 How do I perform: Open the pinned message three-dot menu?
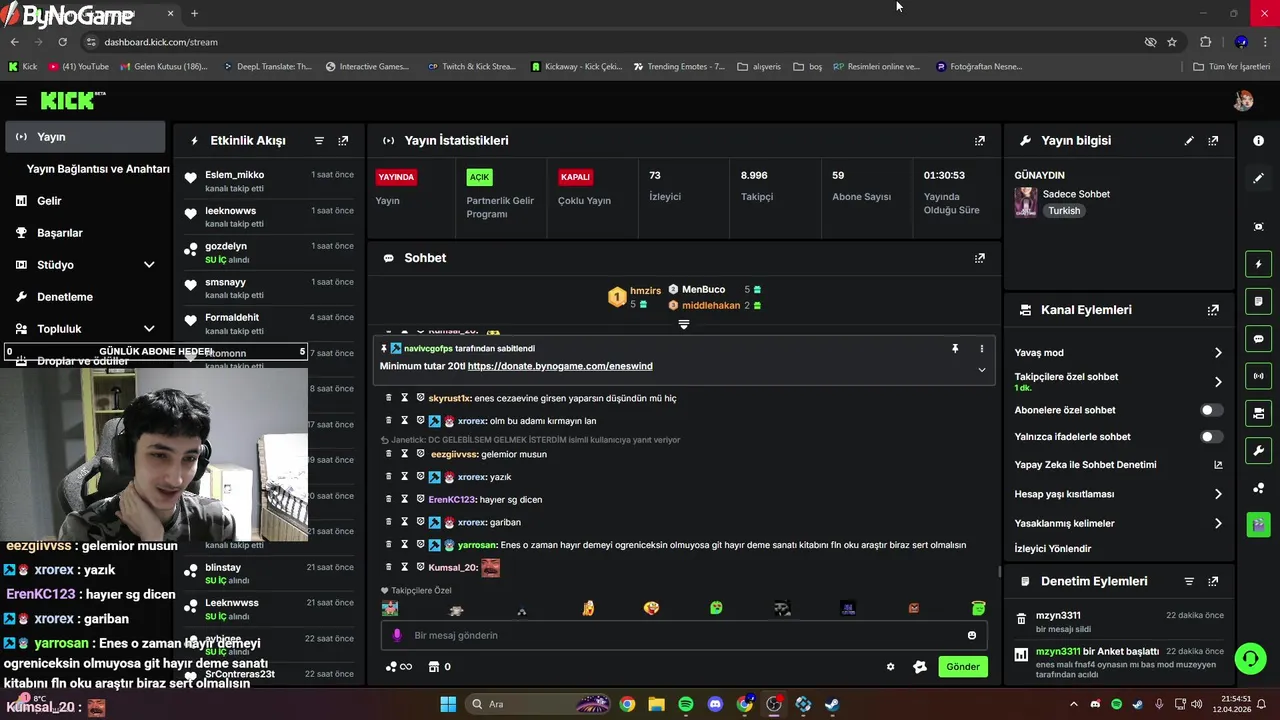coord(981,349)
